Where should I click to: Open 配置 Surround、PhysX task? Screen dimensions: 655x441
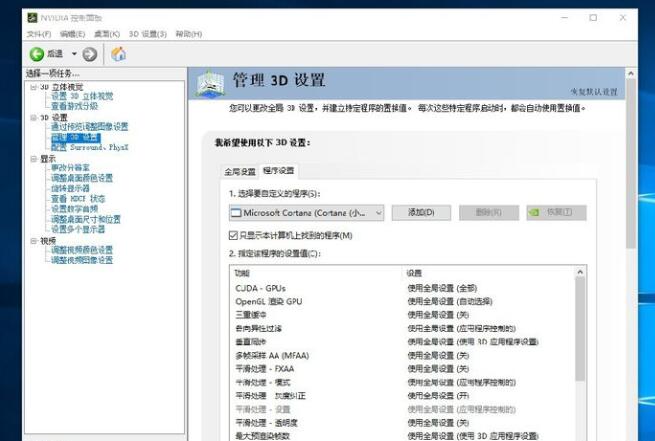click(89, 147)
